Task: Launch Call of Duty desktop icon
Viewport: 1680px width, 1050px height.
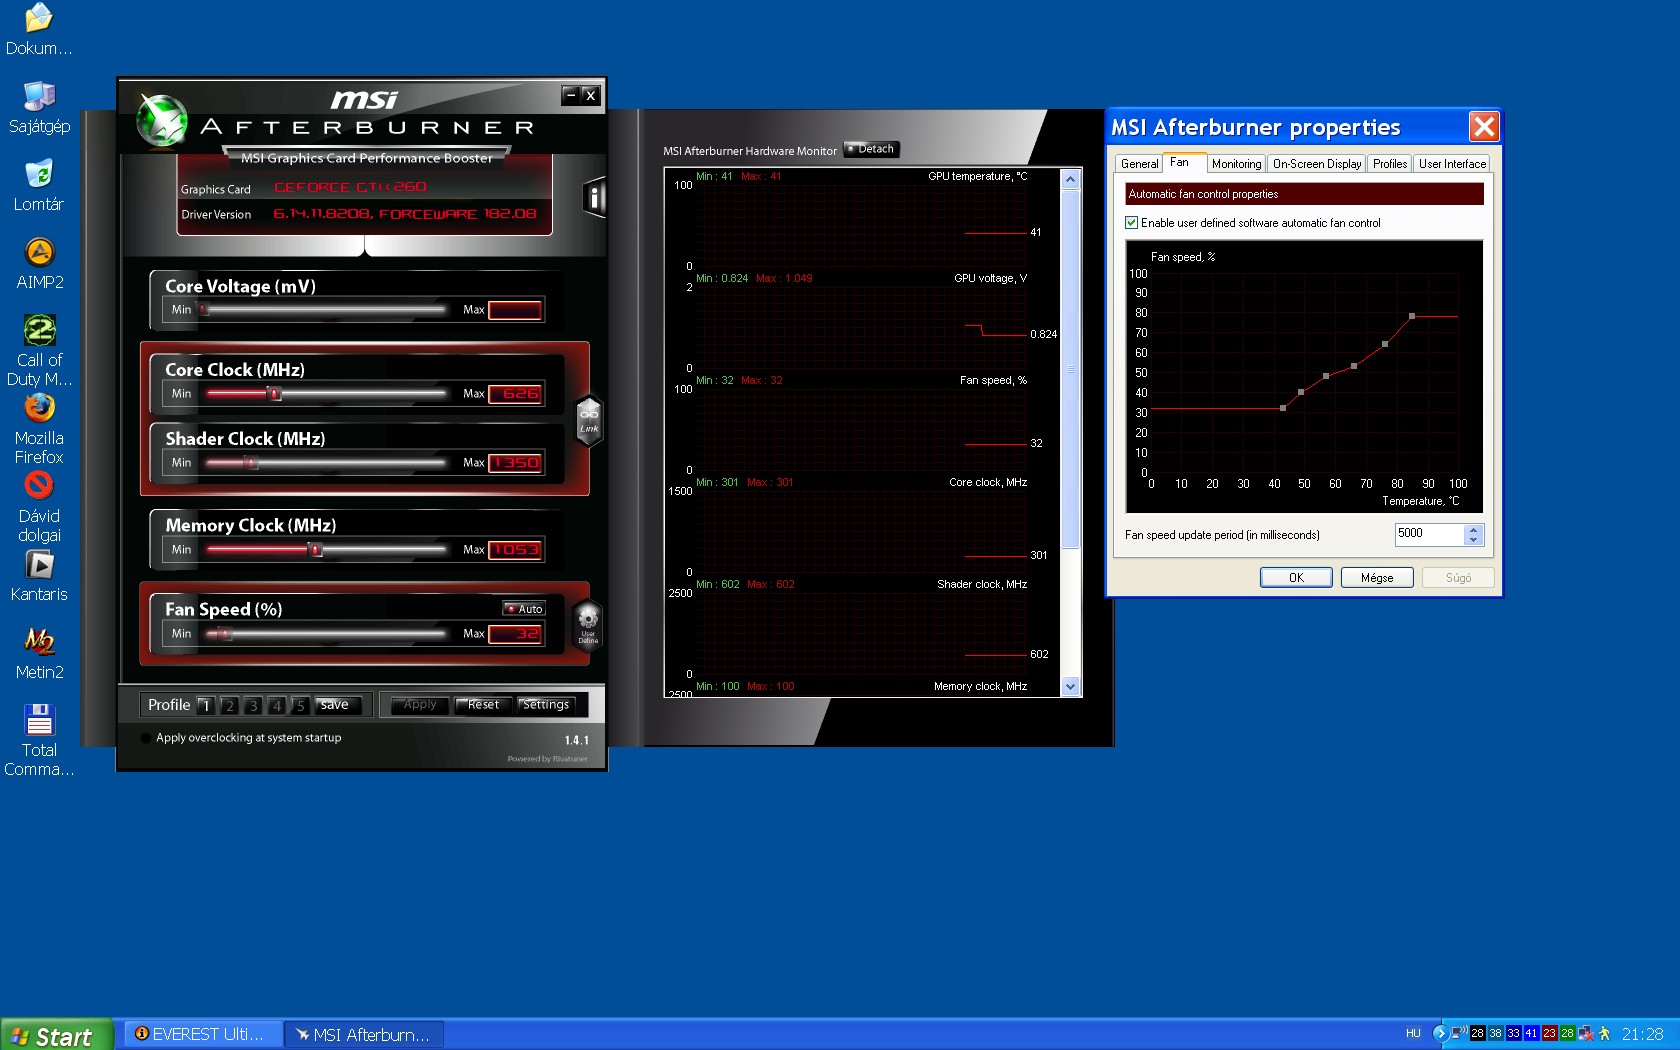Action: point(39,351)
